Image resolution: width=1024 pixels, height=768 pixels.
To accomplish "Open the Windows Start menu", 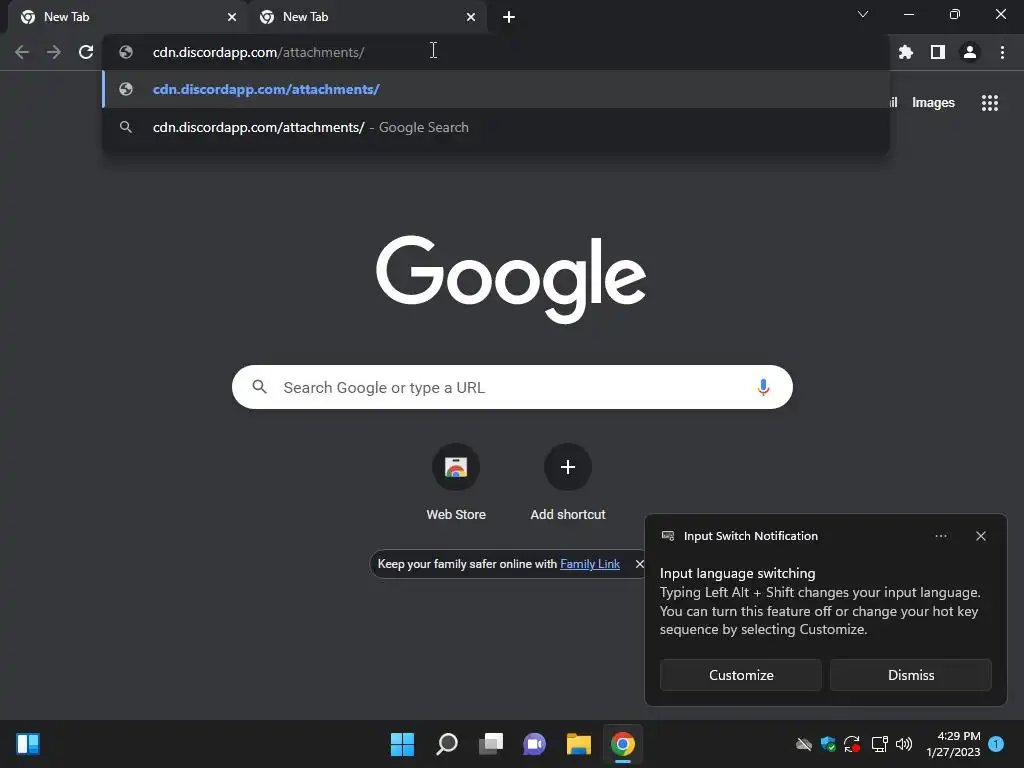I will (x=402, y=744).
